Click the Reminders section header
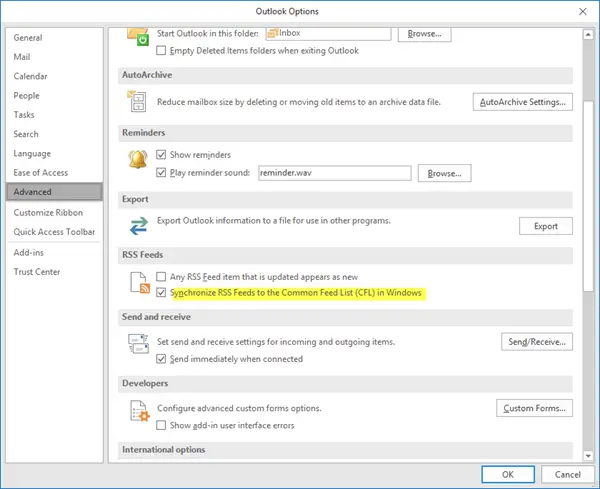Viewport: 600px width, 489px height. point(345,133)
